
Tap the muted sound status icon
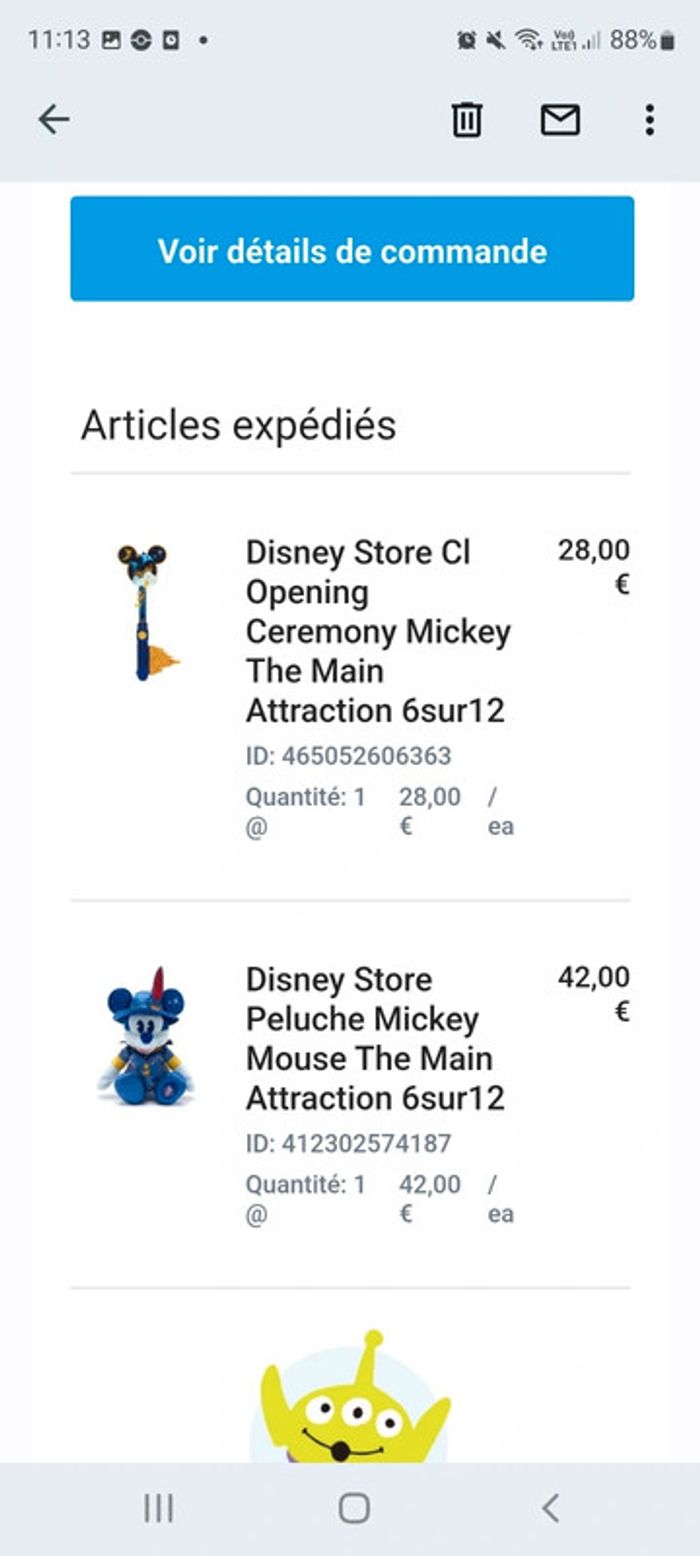click(495, 40)
